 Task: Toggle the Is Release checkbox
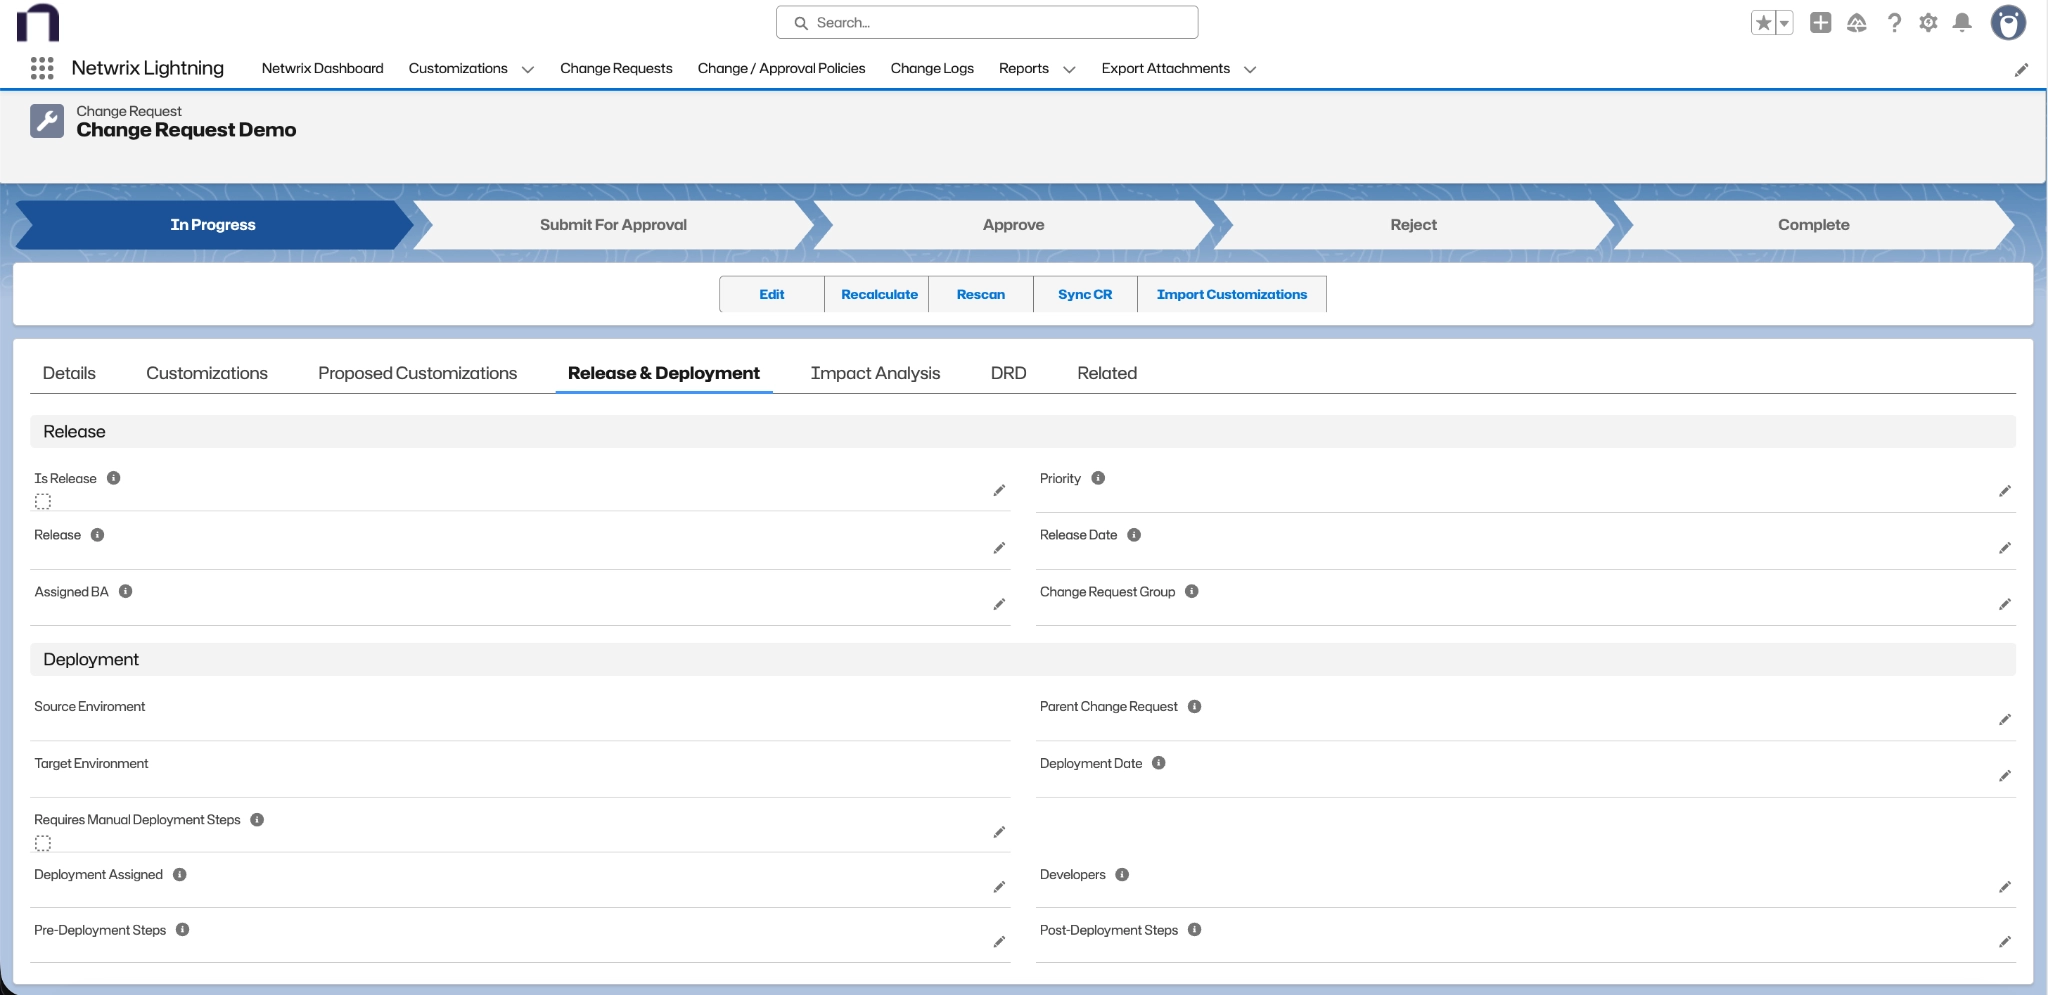(43, 501)
